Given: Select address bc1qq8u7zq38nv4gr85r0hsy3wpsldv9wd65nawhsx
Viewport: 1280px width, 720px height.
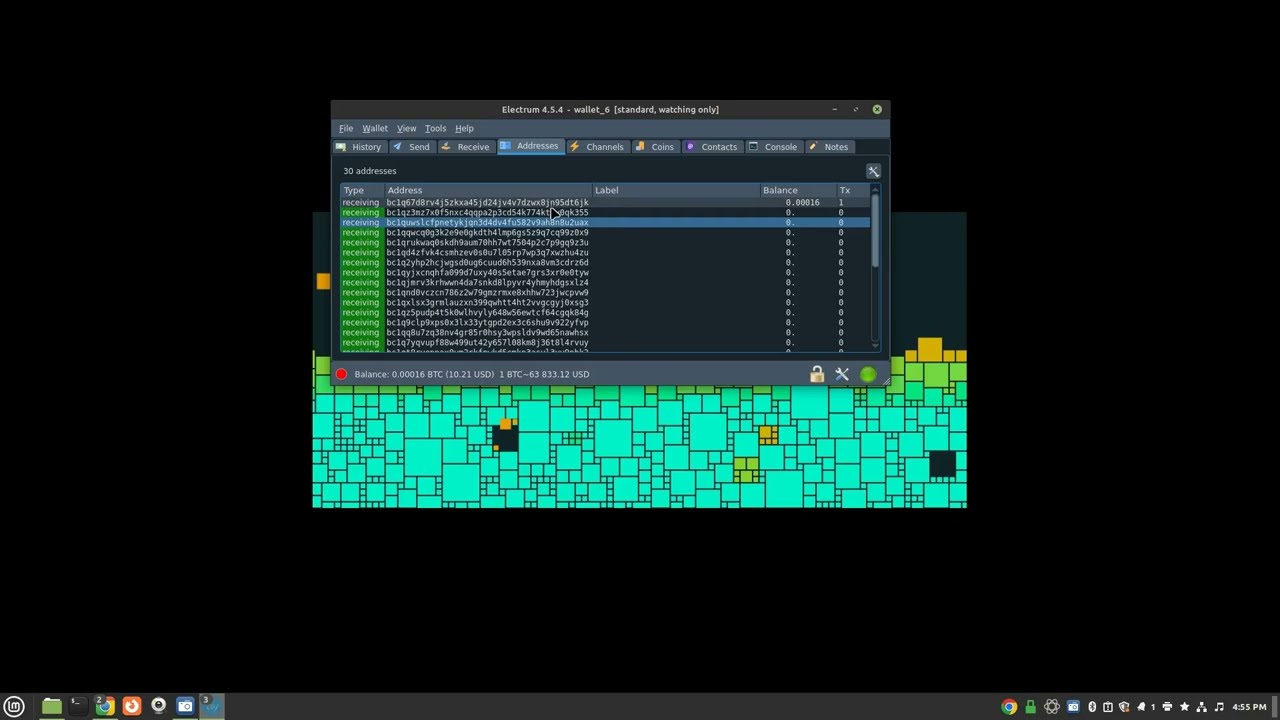Looking at the screenshot, I should coord(487,332).
